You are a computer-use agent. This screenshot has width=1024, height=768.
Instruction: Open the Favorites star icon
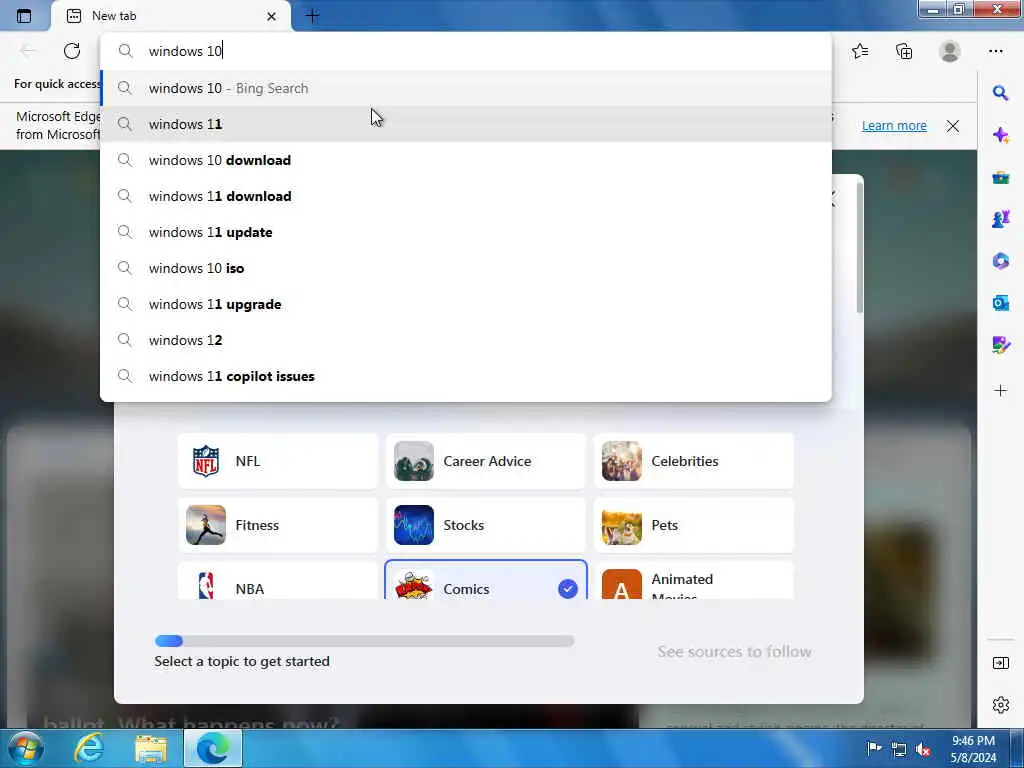860,51
